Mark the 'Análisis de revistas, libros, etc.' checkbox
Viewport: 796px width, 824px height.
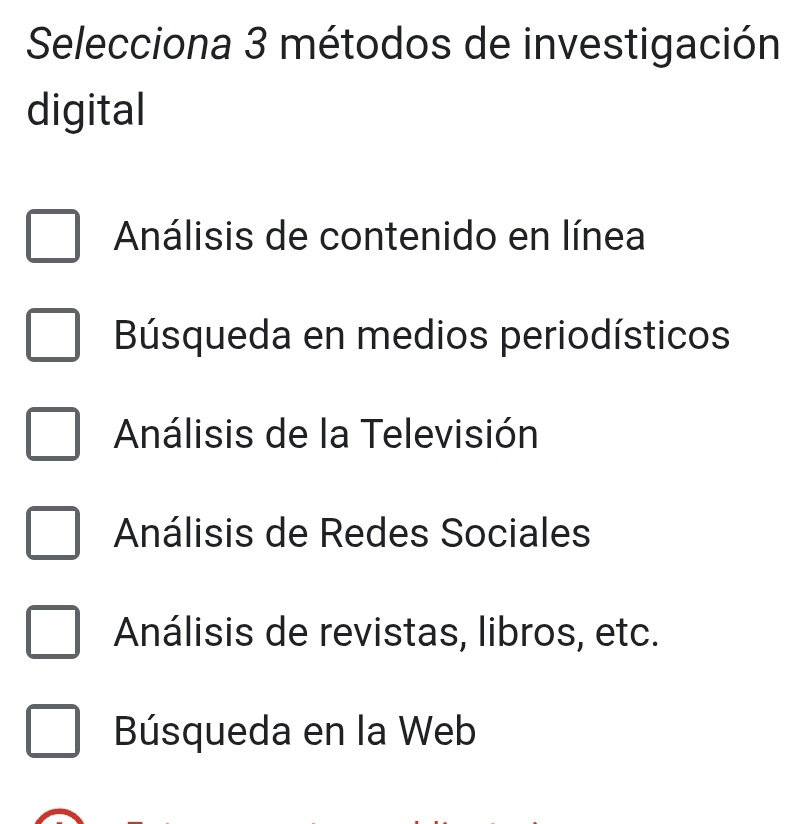(53, 633)
